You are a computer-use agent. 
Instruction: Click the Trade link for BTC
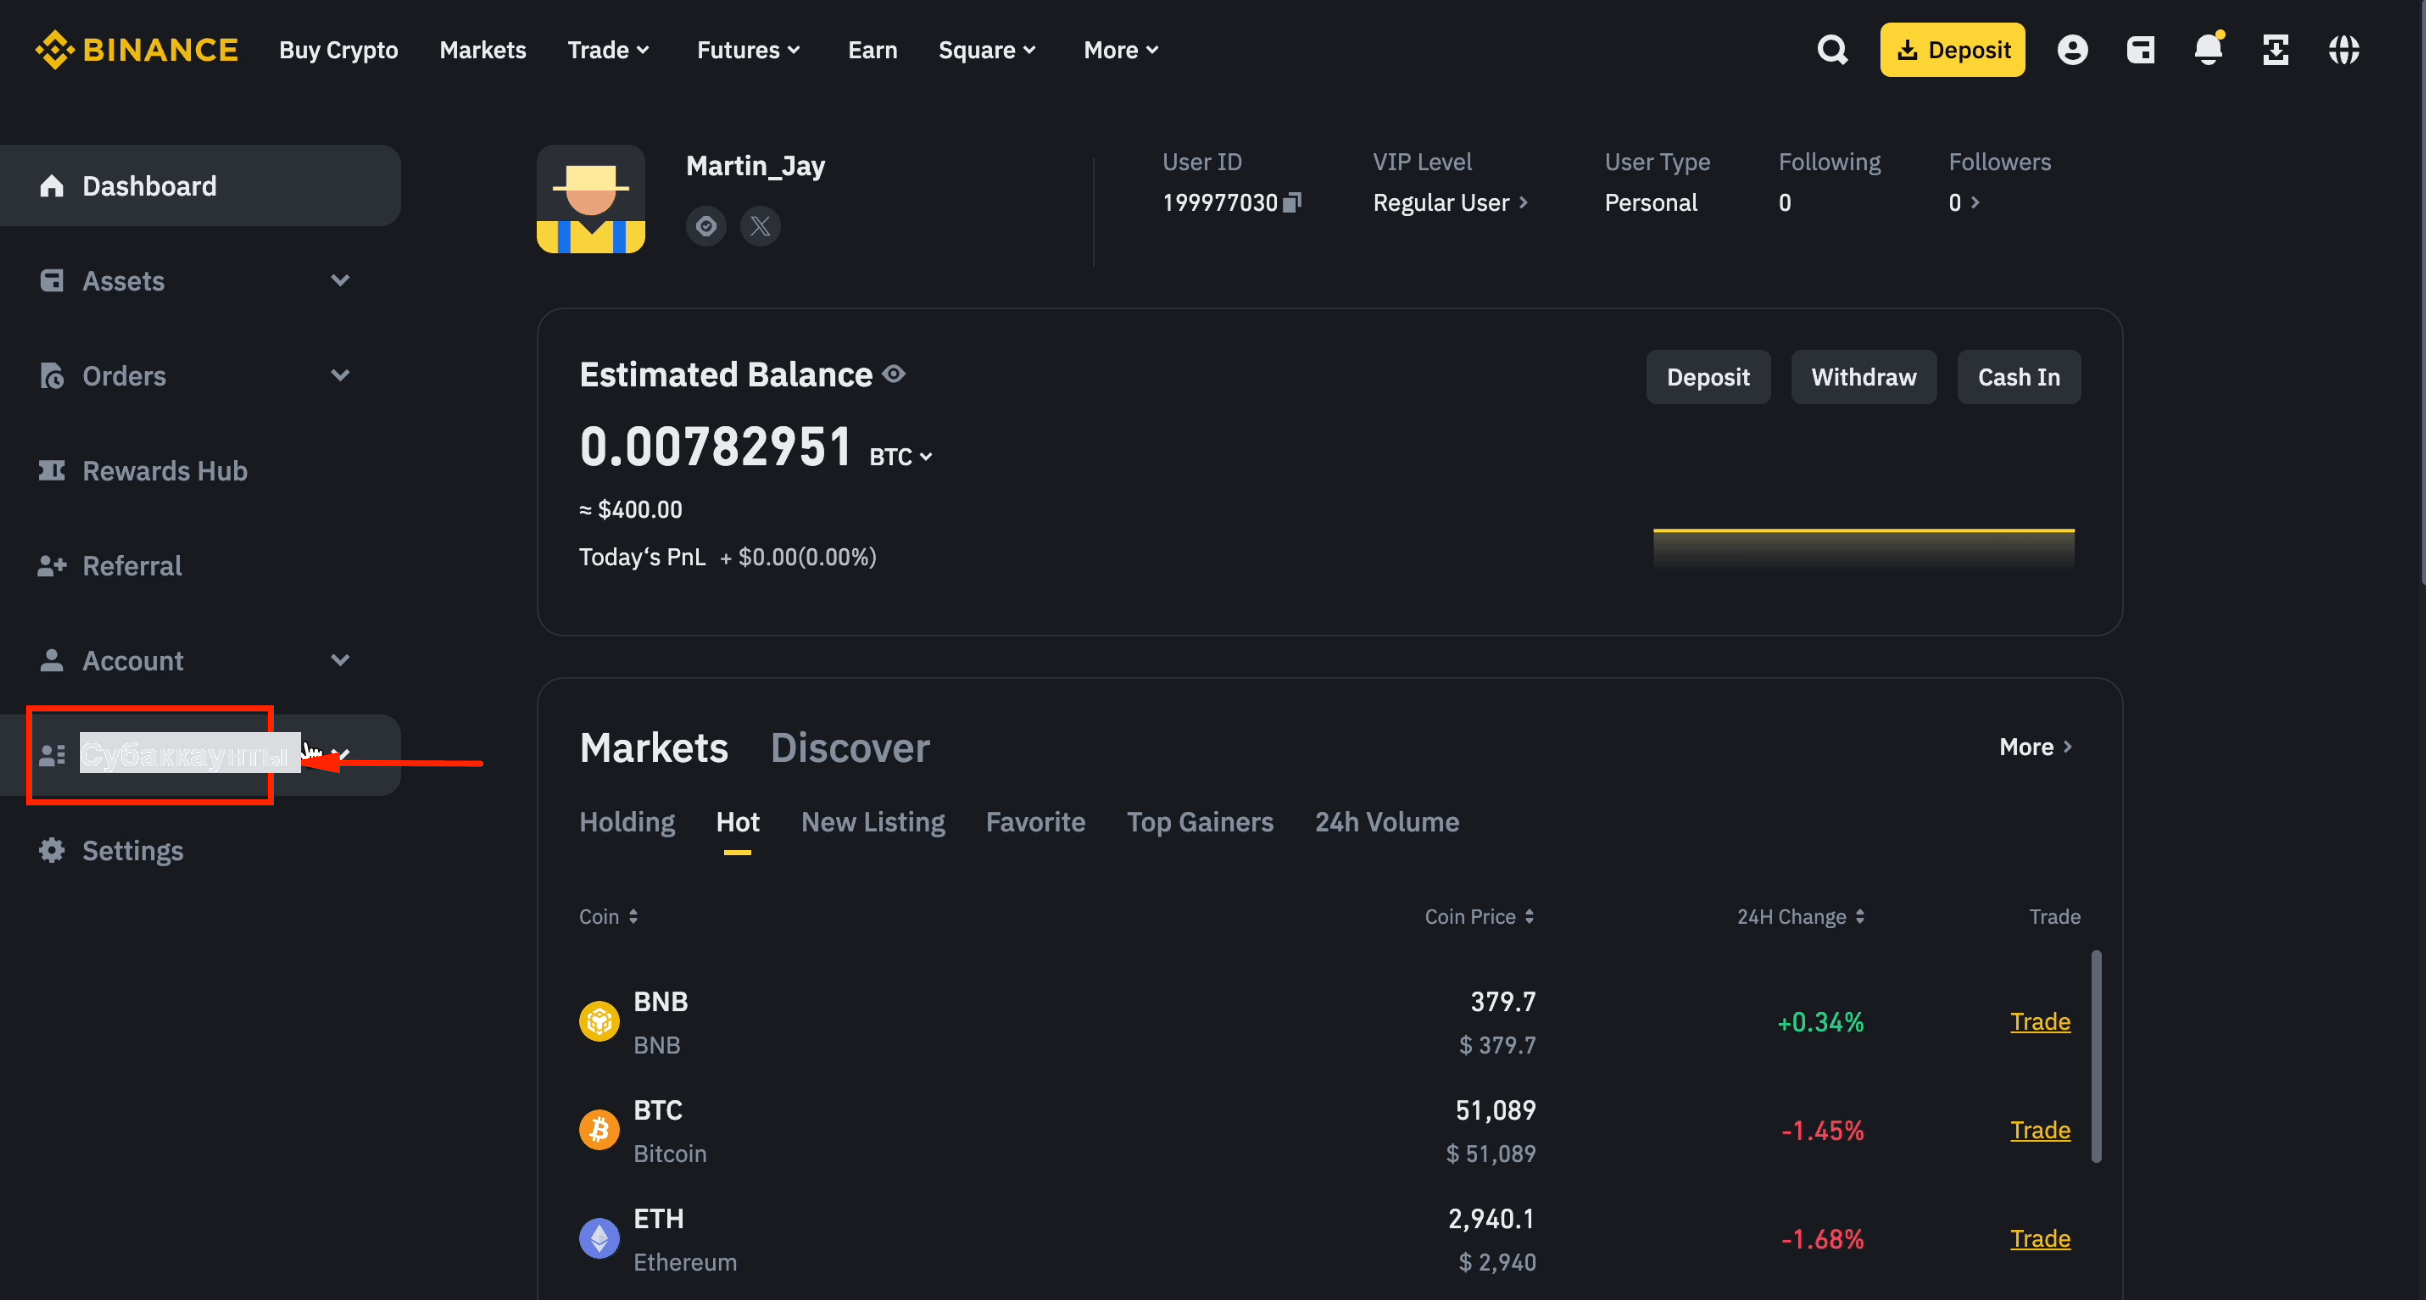[x=2040, y=1130]
